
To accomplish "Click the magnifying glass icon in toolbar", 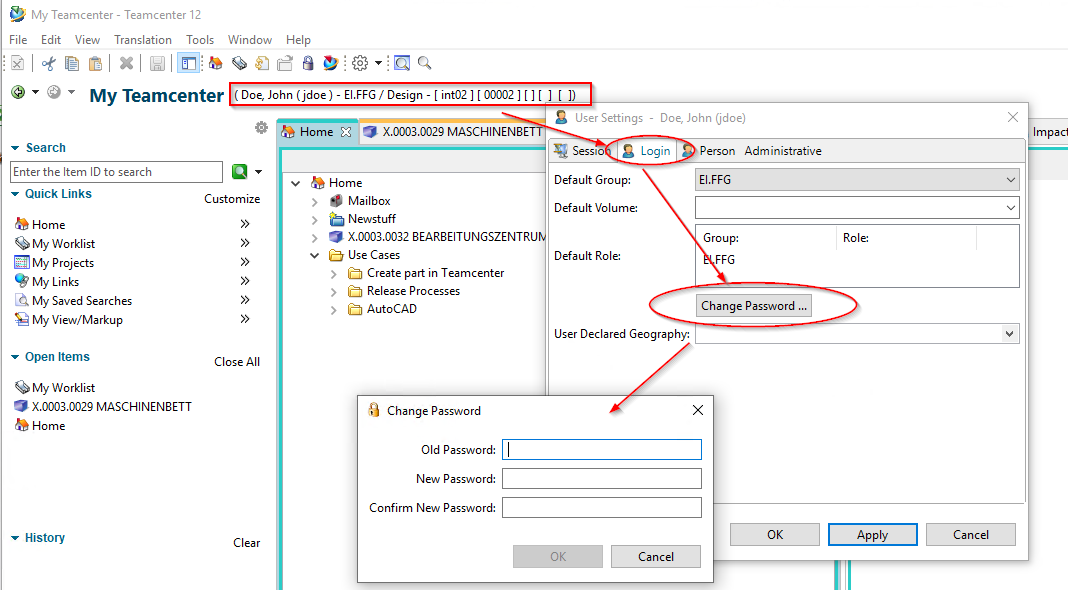I will [425, 63].
